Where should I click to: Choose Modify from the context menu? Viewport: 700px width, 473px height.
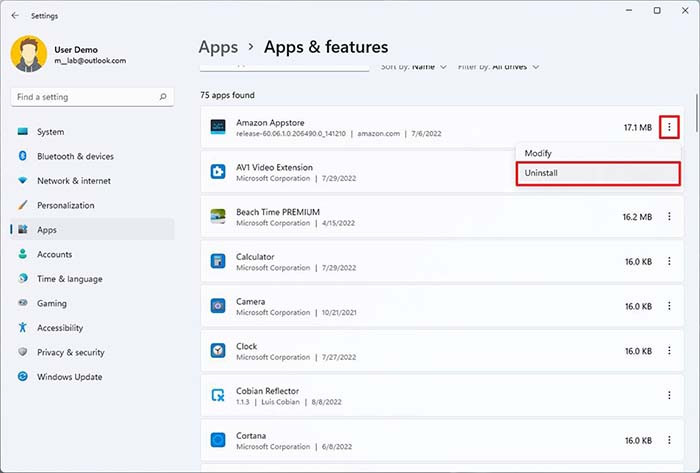pos(598,153)
